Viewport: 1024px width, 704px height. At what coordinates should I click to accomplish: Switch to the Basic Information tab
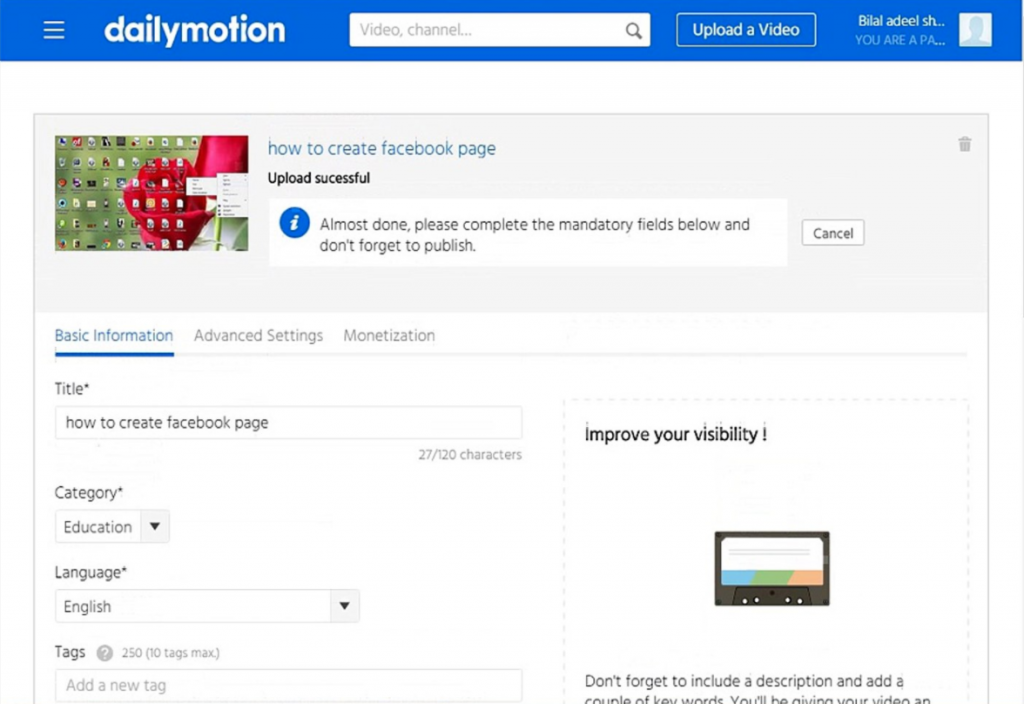[x=114, y=336]
